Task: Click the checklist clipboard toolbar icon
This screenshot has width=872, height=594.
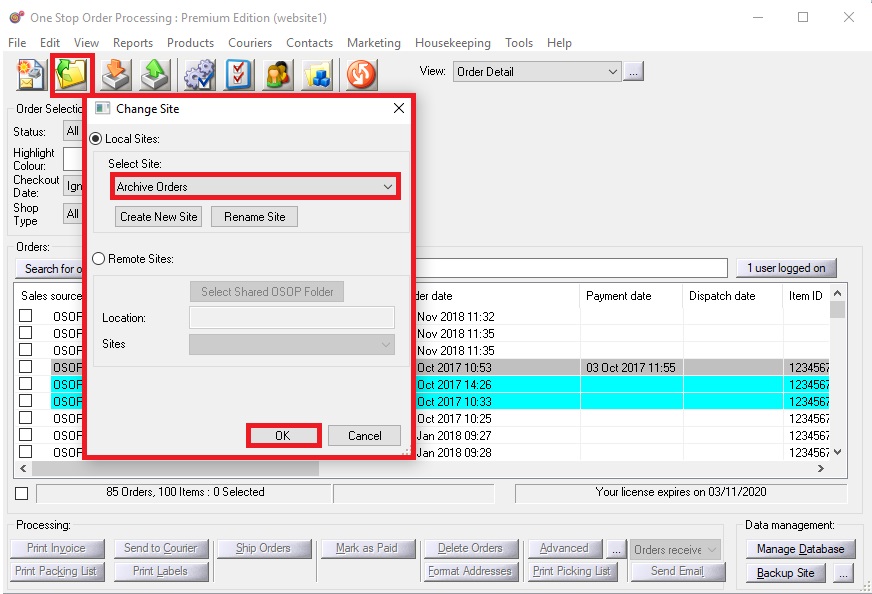Action: click(x=239, y=74)
